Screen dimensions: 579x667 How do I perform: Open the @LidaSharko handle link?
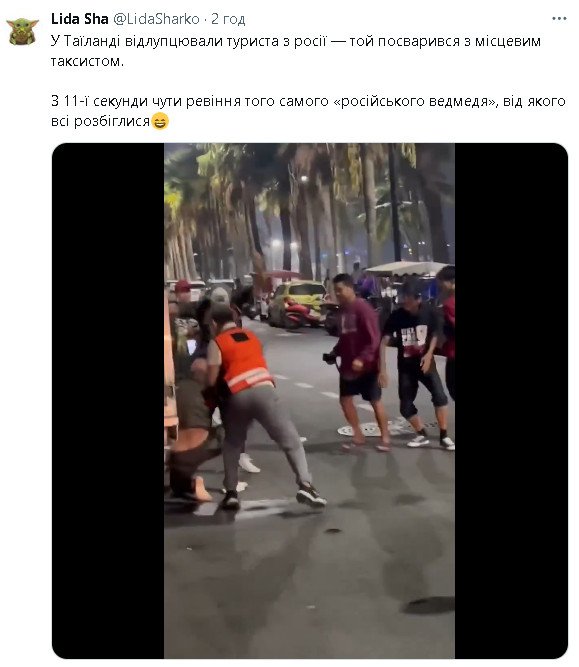[x=156, y=19]
